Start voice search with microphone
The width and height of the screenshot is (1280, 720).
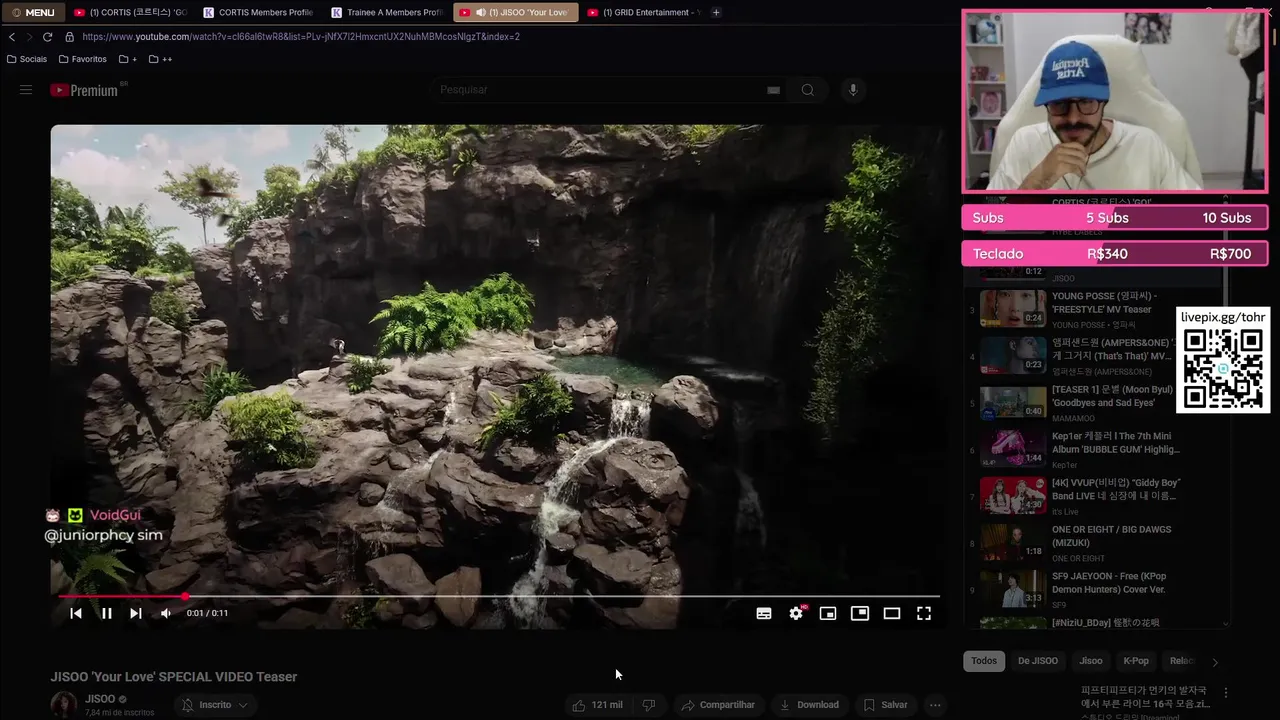click(853, 90)
